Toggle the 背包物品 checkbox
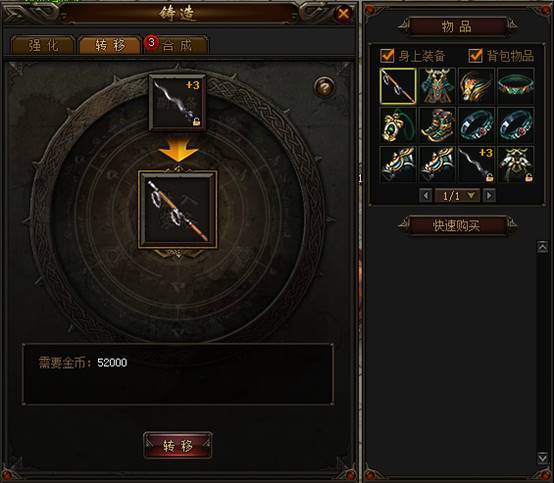The height and width of the screenshot is (483, 554). point(475,55)
